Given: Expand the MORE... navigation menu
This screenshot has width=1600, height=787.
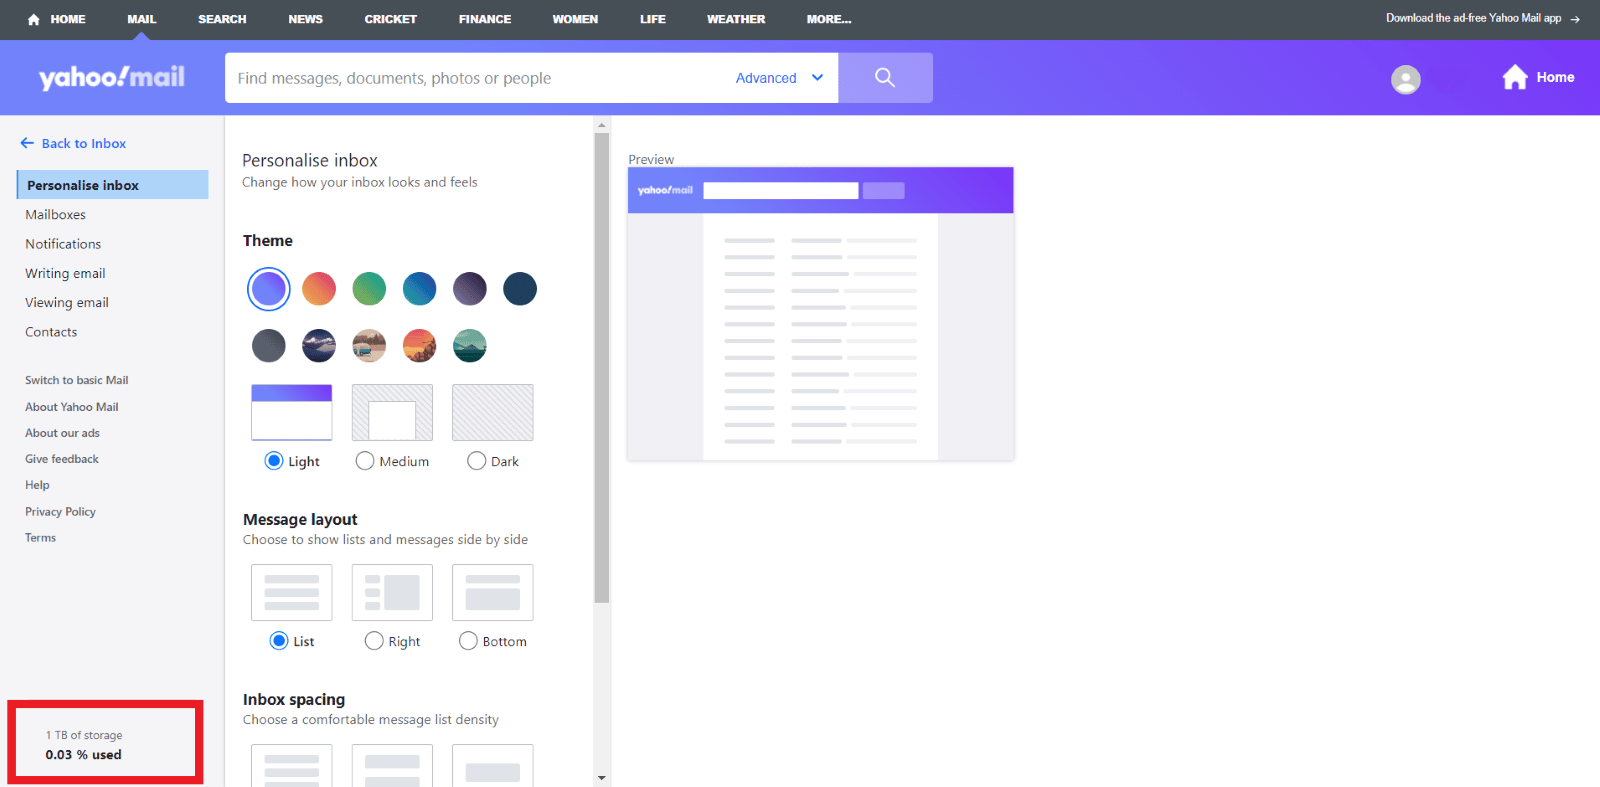Looking at the screenshot, I should tap(829, 19).
